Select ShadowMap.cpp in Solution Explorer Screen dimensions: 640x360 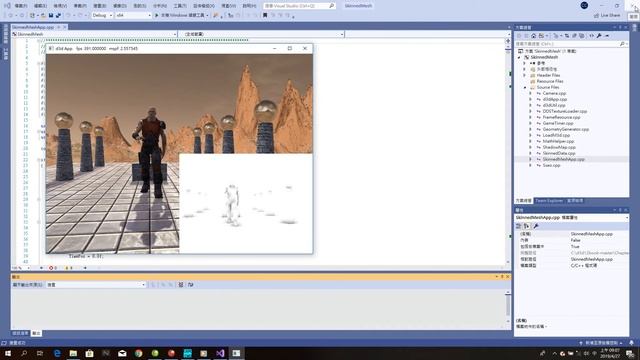(559, 147)
